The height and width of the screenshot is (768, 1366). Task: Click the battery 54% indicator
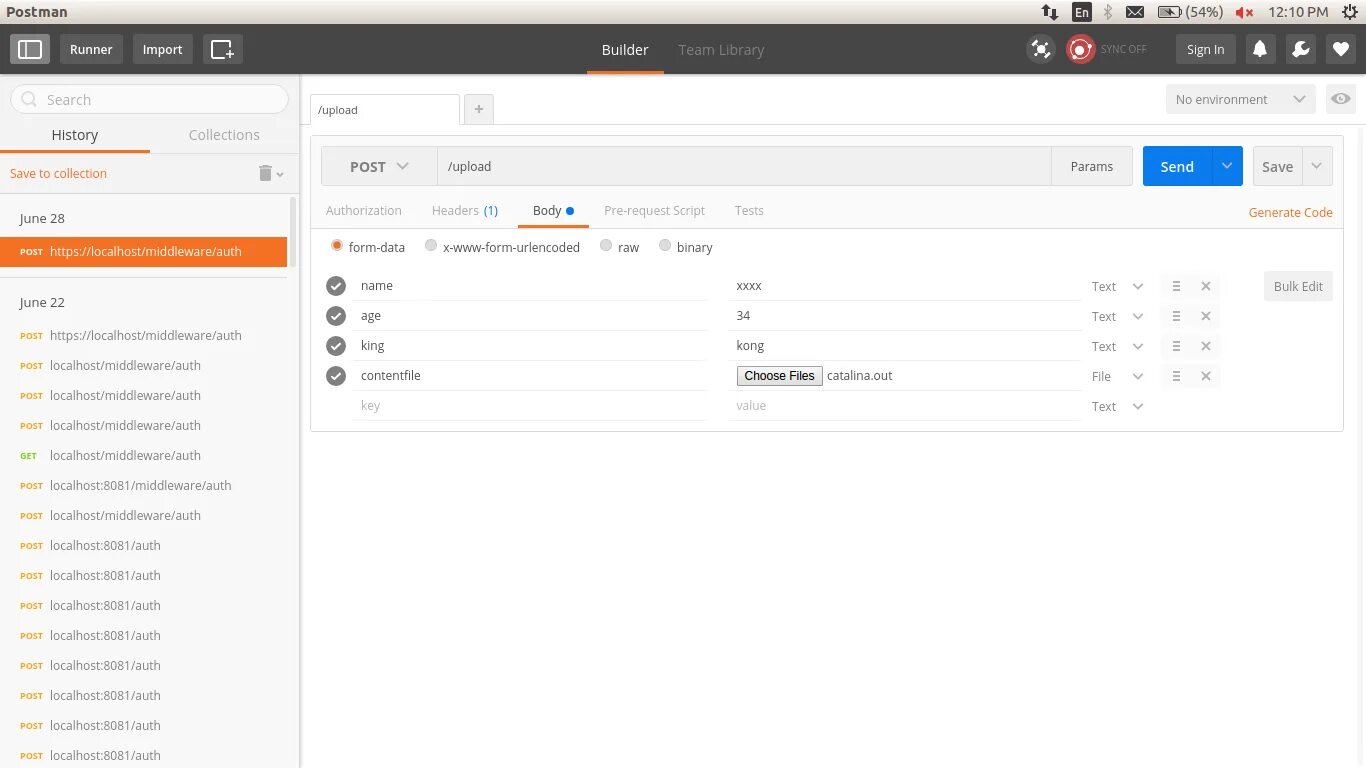tap(1190, 12)
